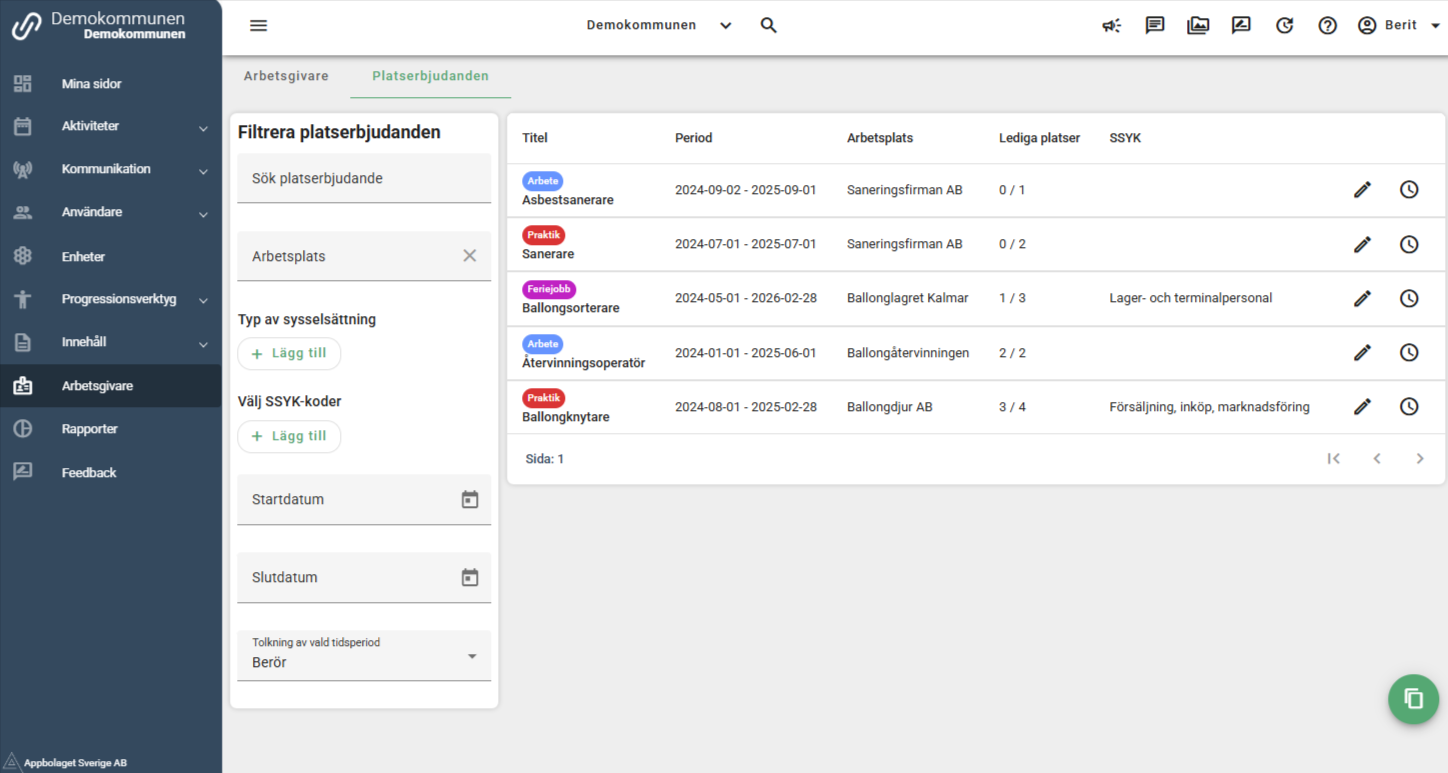Go to next page of results
Image resolution: width=1448 pixels, height=773 pixels.
coord(1419,459)
